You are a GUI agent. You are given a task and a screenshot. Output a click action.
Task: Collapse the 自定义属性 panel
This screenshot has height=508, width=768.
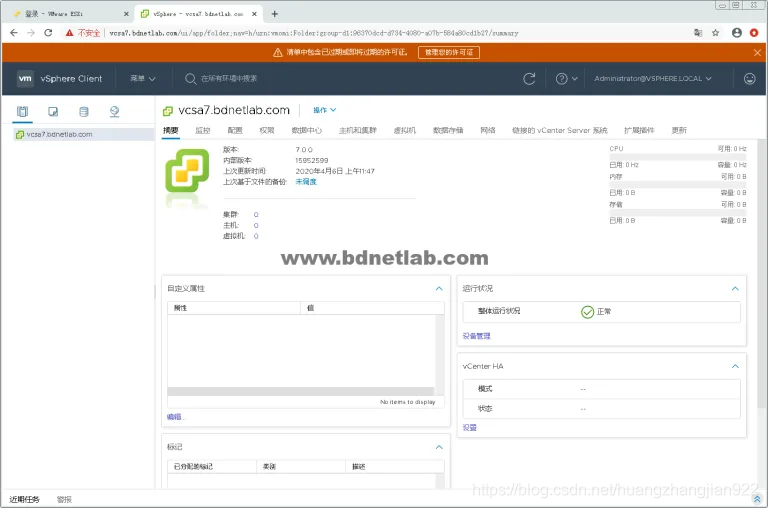click(439, 289)
